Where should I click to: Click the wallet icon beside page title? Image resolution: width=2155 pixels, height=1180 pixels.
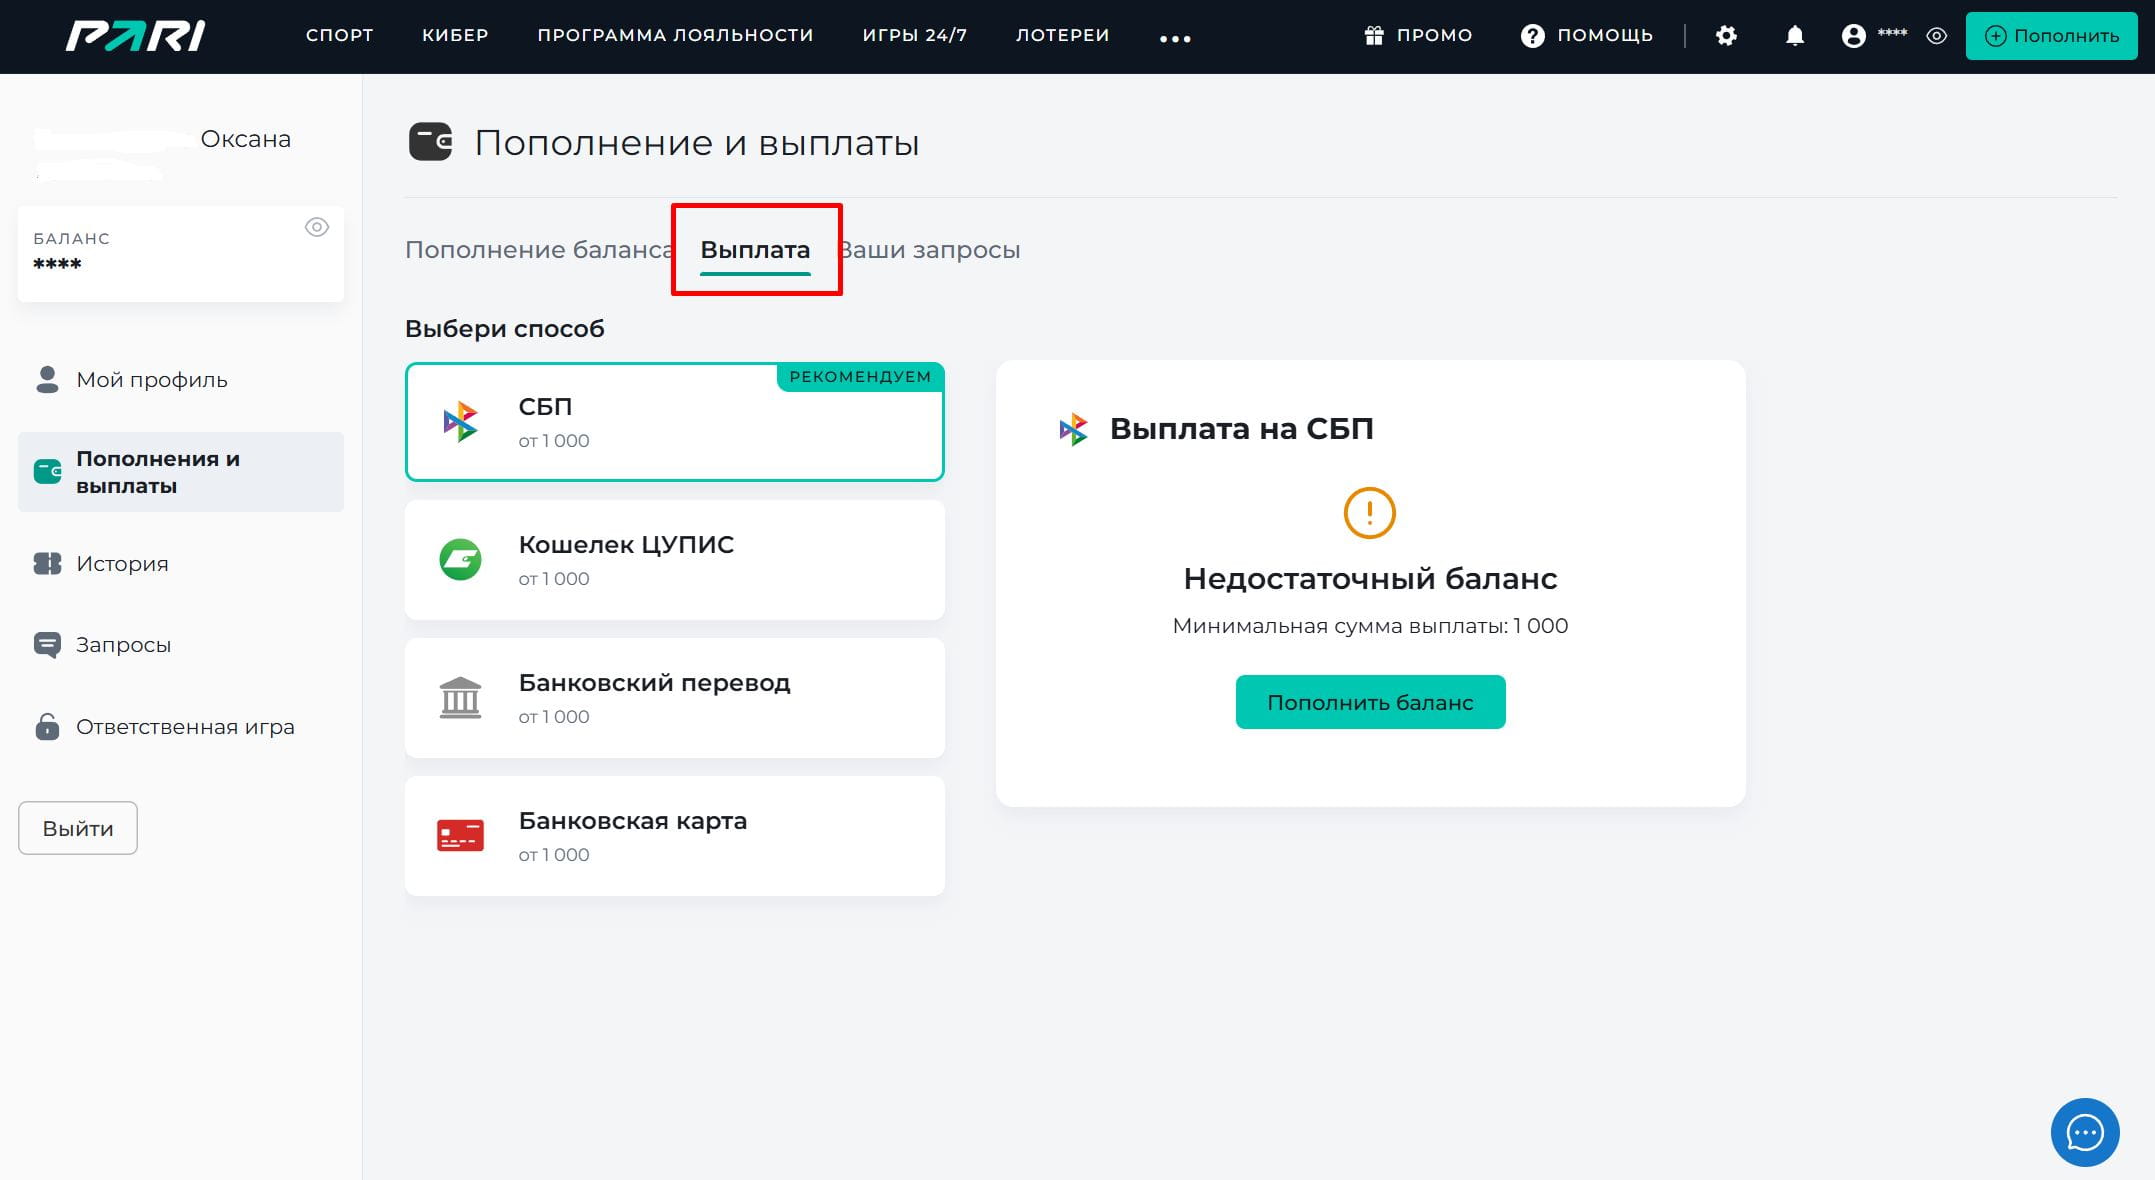(430, 142)
